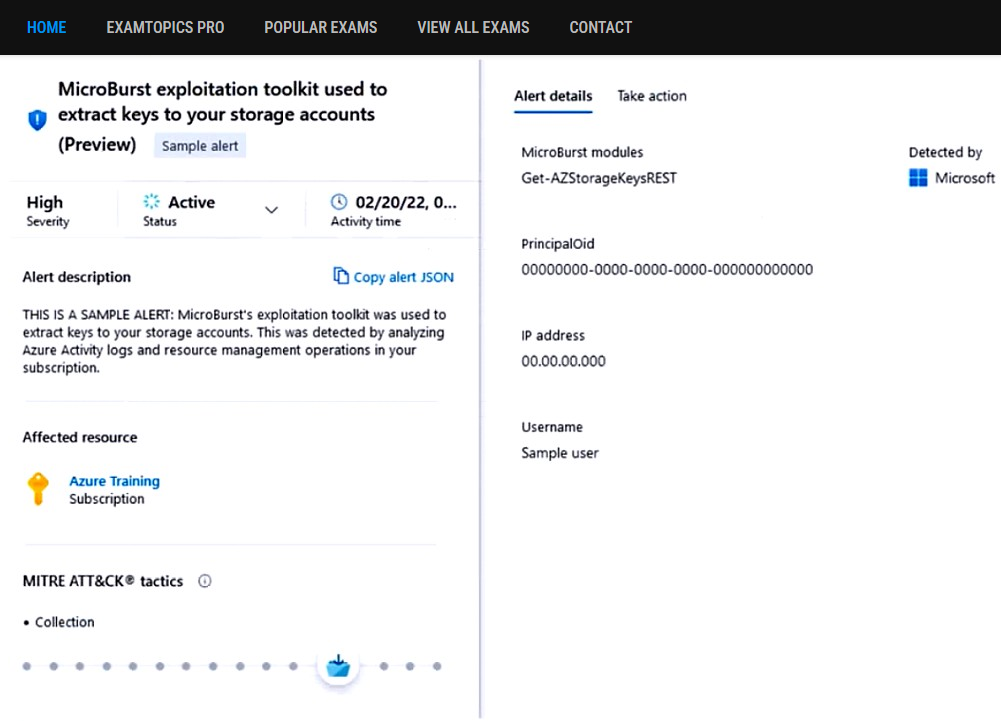Image resolution: width=1001 pixels, height=722 pixels.
Task: Click the 02/20/22 activity time value
Action: (x=406, y=202)
